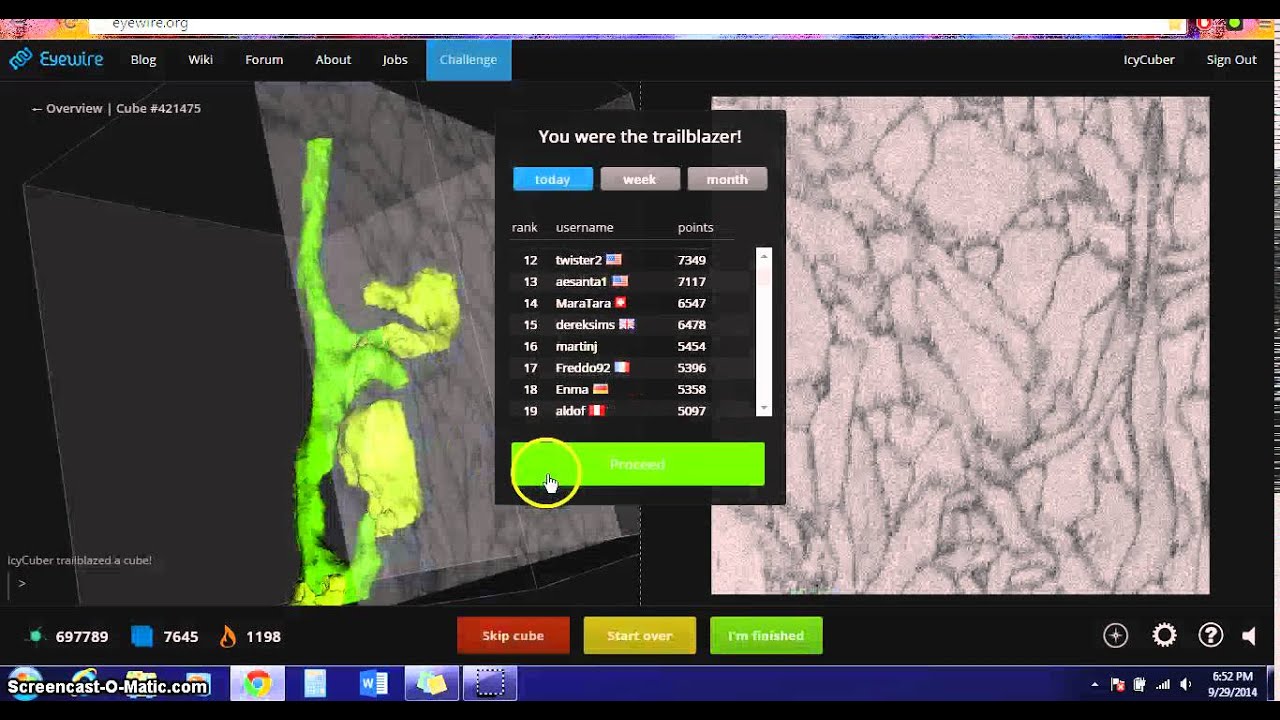Screen dimensions: 1280x720
Task: Click the system volume tray icon
Action: tap(1186, 685)
